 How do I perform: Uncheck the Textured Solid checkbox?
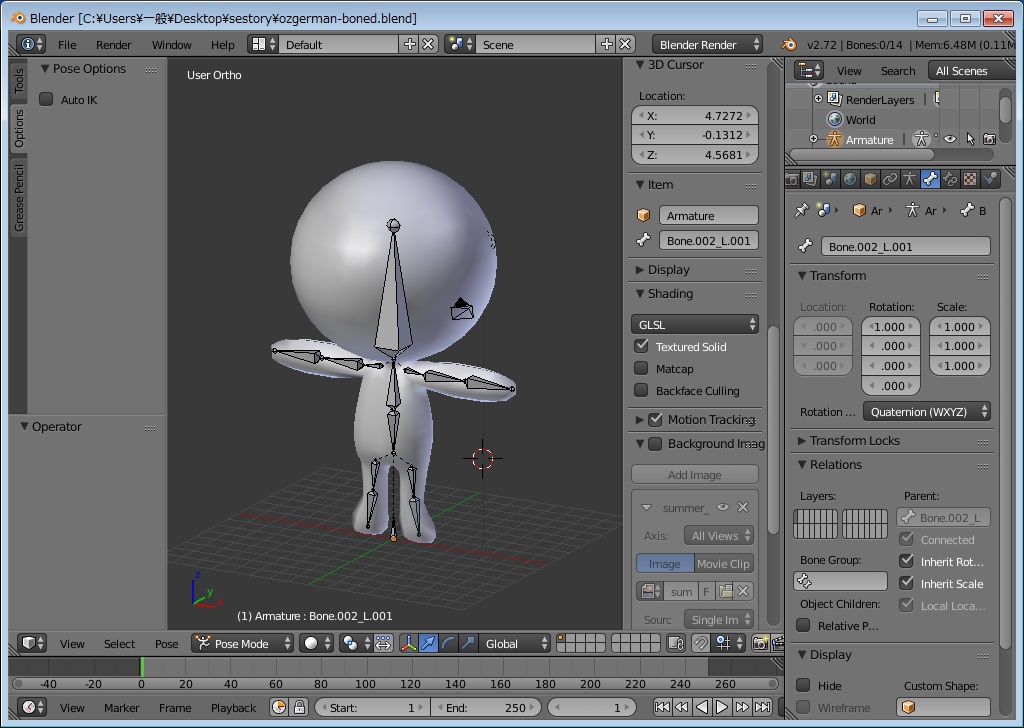click(x=641, y=346)
